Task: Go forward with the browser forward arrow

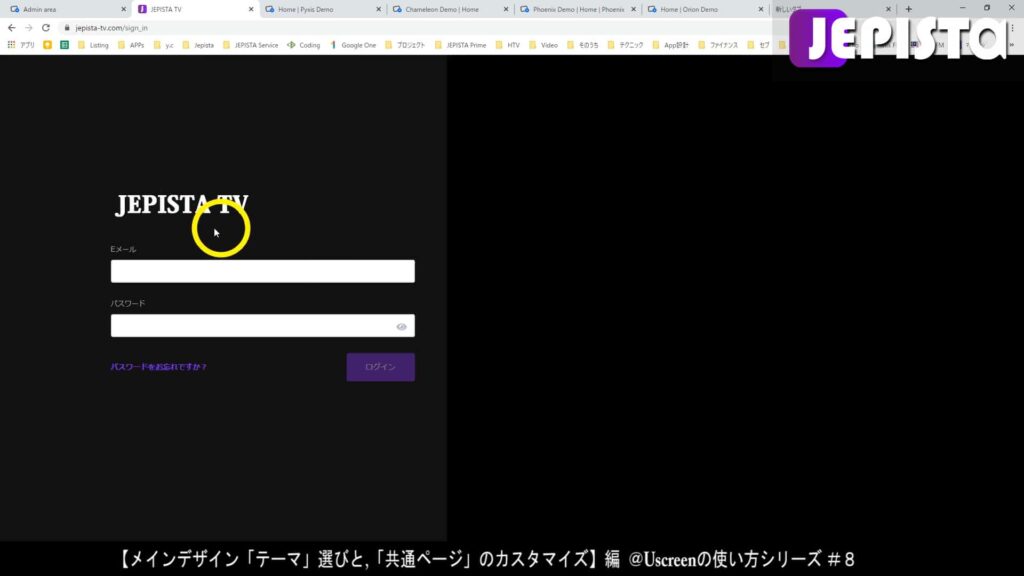Action: pyautogui.click(x=29, y=28)
